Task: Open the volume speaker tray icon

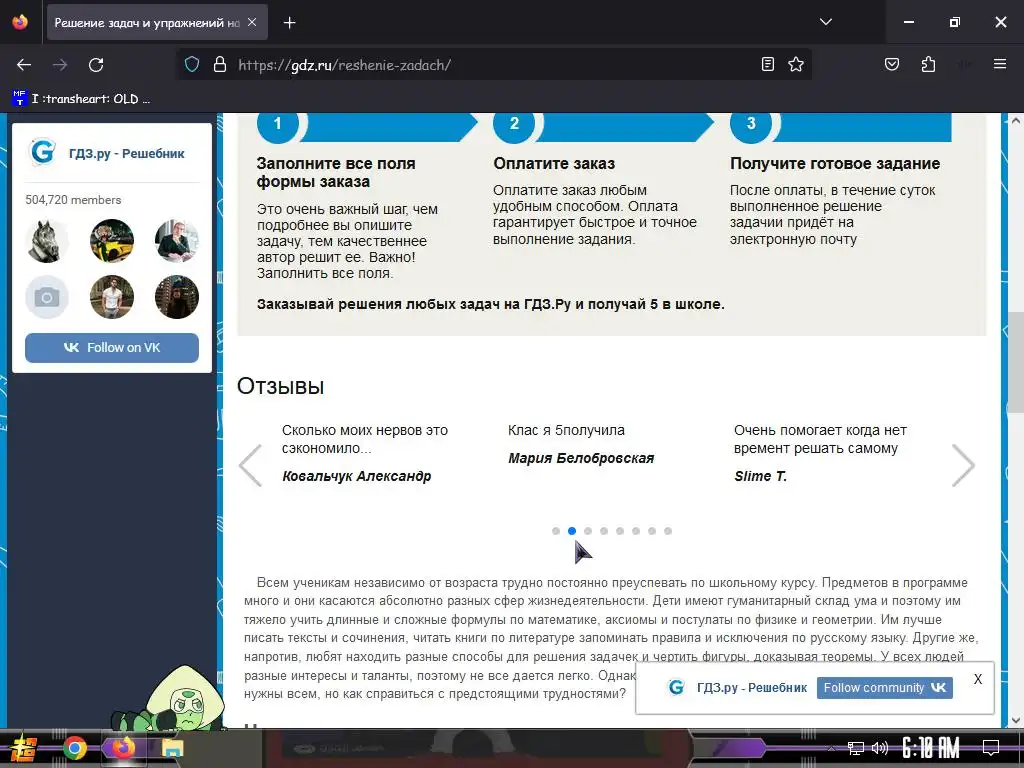Action: [x=880, y=748]
